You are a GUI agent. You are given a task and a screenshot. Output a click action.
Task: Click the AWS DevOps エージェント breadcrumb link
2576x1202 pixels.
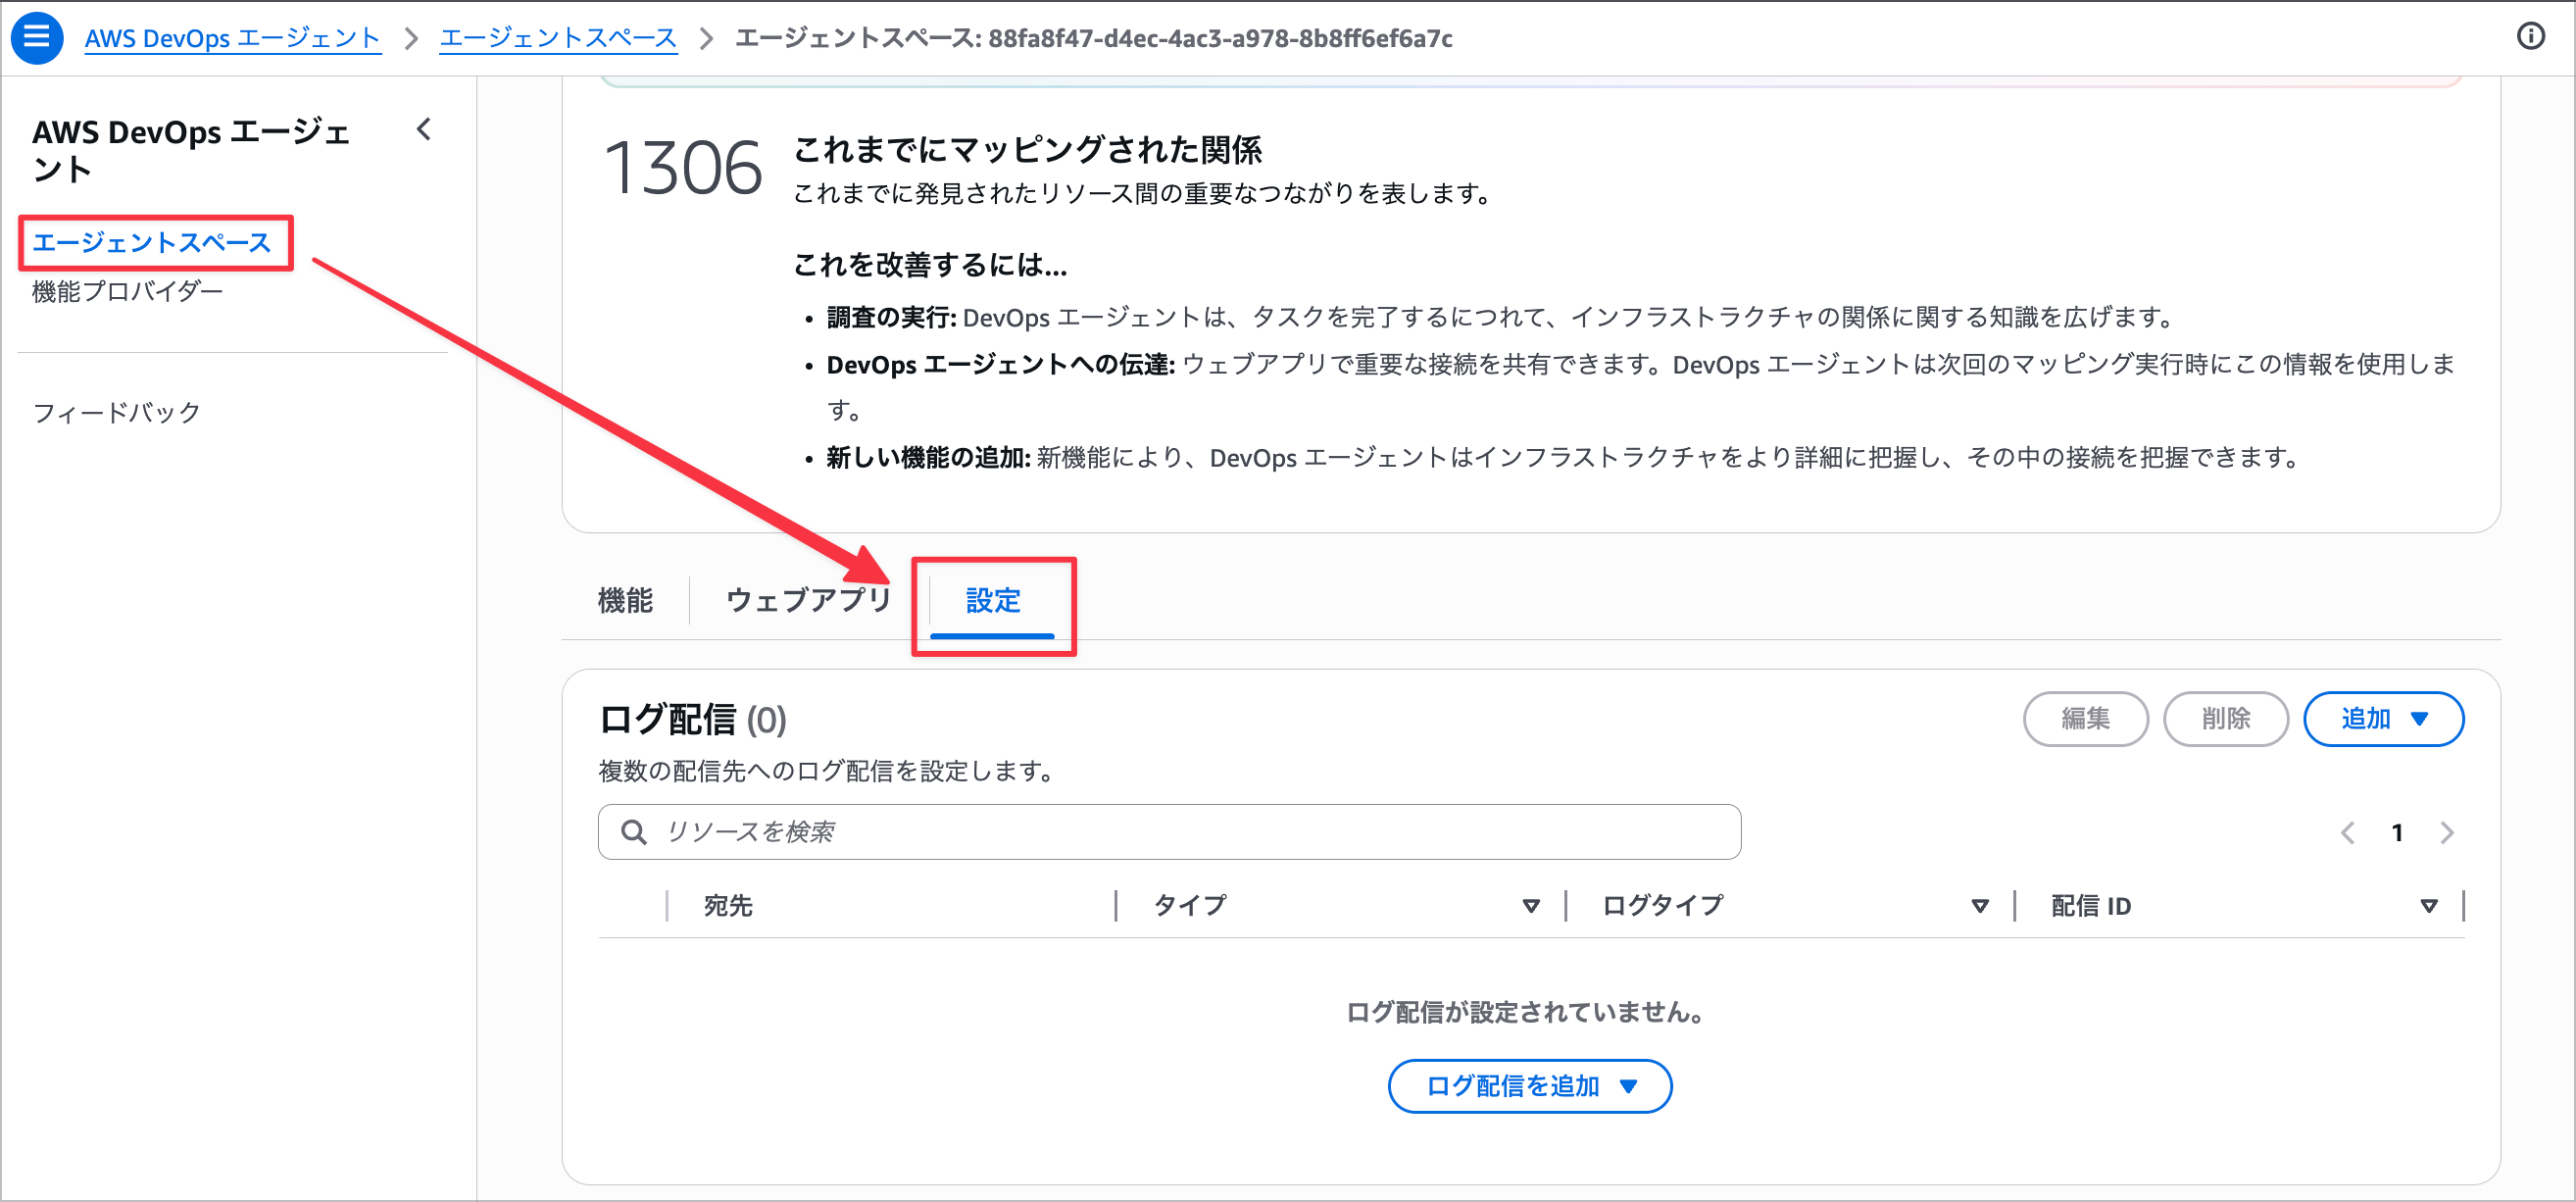pos(232,38)
